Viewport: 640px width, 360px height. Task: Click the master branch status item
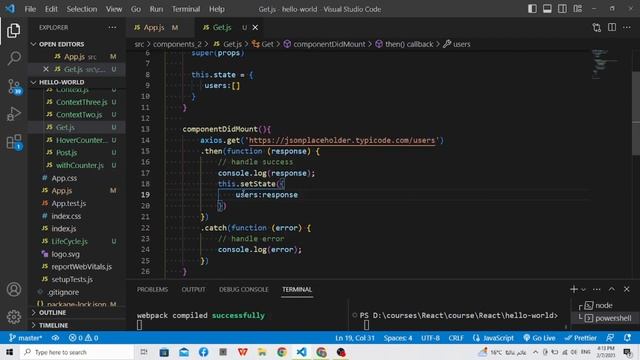(25, 338)
